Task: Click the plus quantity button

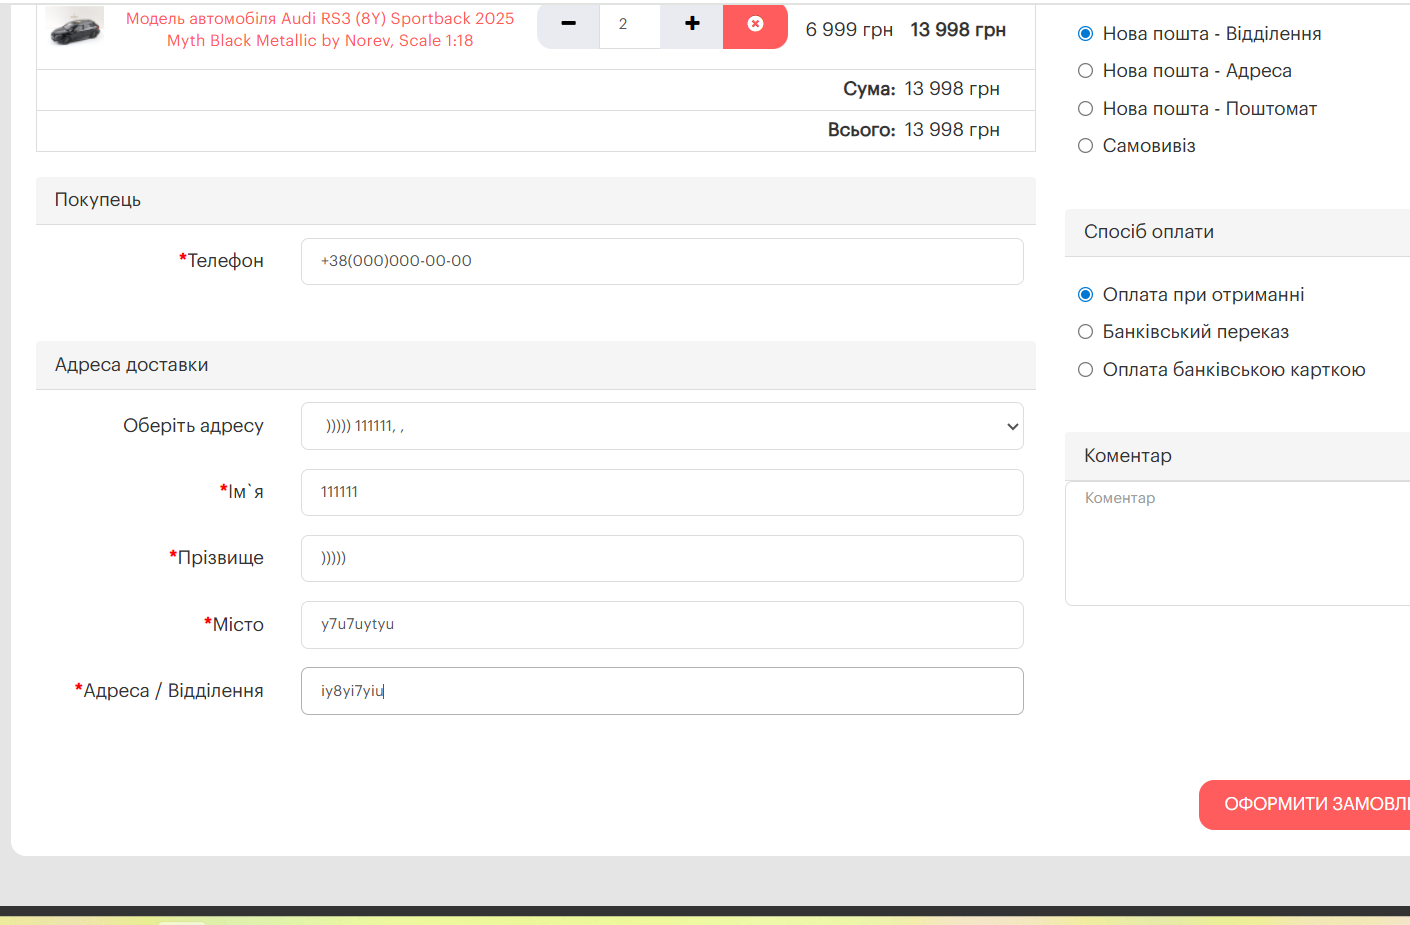Action: tap(692, 24)
